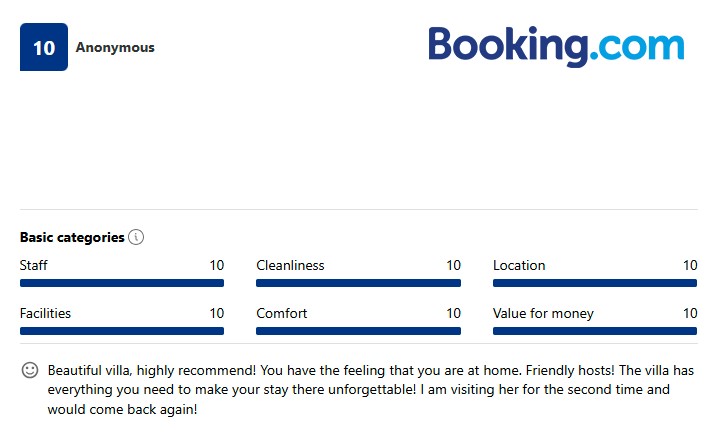The height and width of the screenshot is (434, 720).
Task: Click the smiley face review icon
Action: [x=30, y=370]
